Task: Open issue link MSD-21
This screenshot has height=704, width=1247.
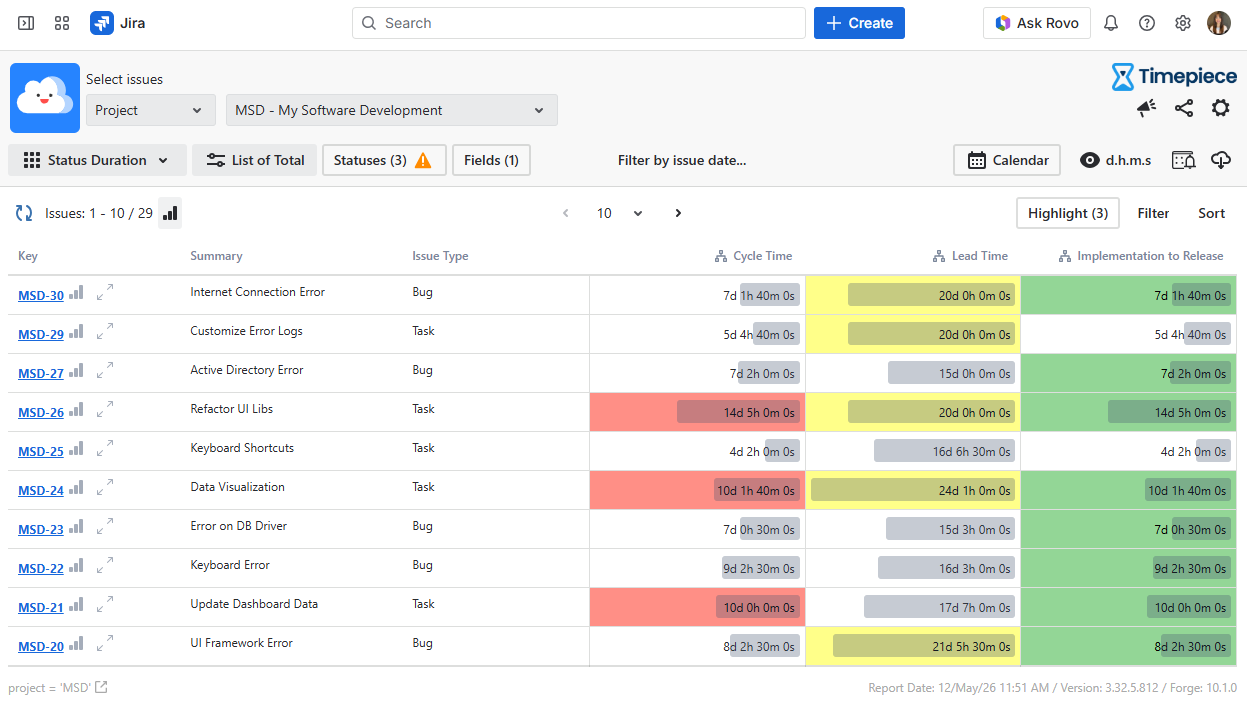Action: pos(41,607)
